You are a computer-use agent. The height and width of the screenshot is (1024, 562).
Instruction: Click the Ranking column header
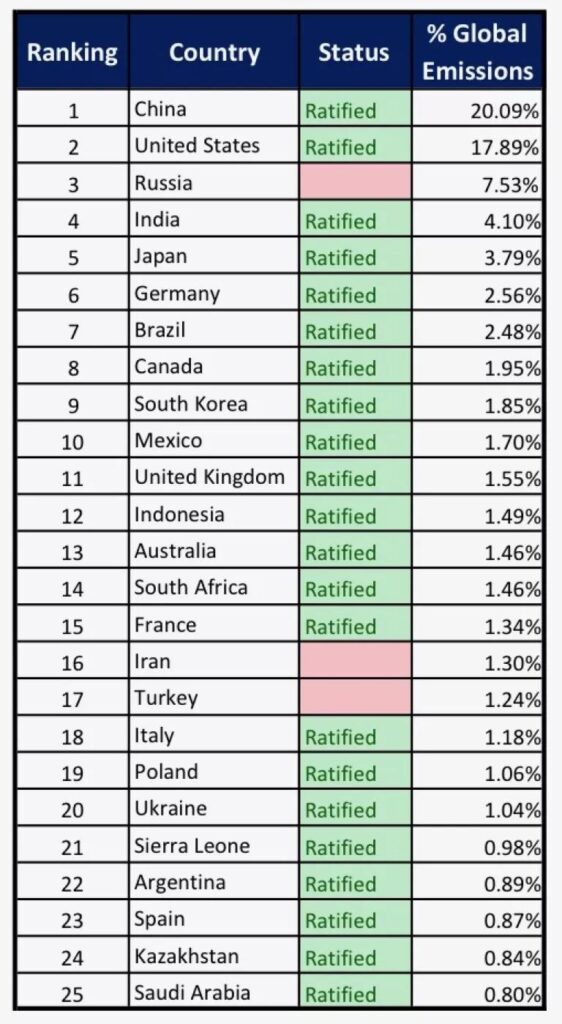72,51
